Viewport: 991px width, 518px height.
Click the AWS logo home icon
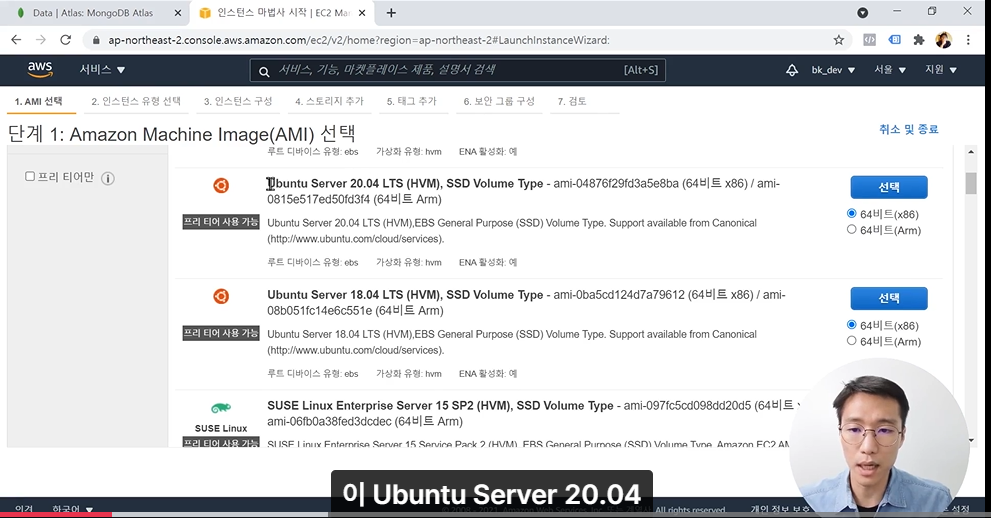(40, 69)
